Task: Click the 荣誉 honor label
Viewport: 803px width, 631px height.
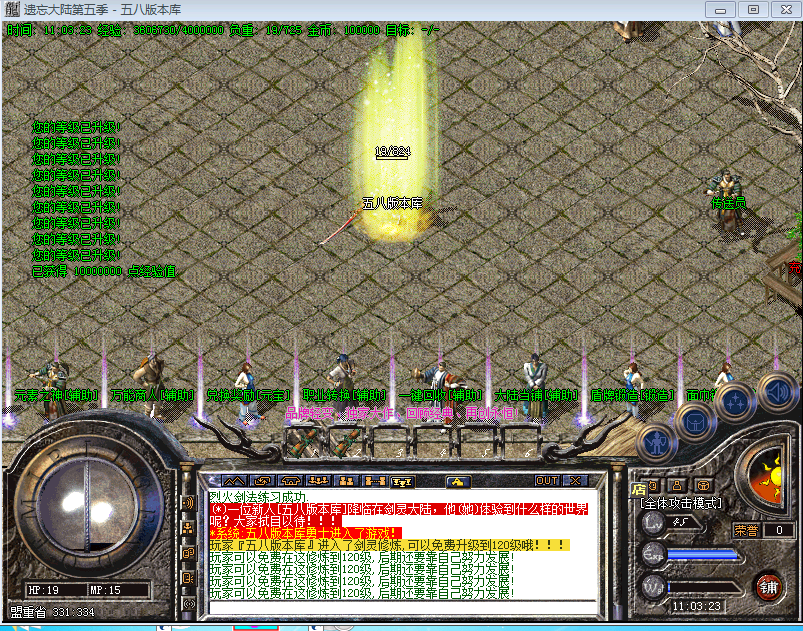Action: pos(746,530)
